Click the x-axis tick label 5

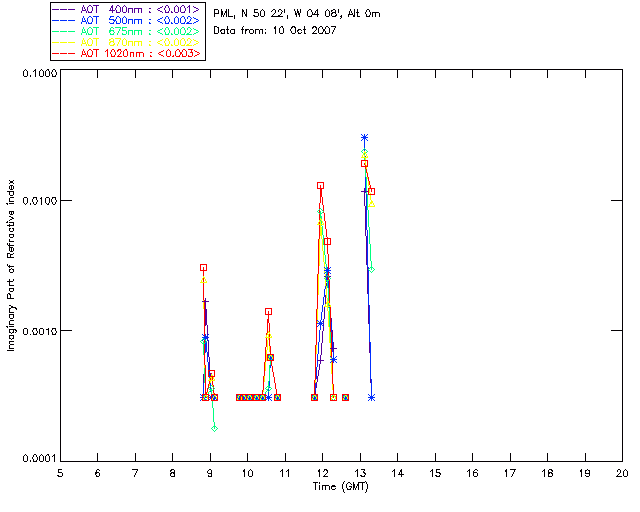tap(60, 473)
